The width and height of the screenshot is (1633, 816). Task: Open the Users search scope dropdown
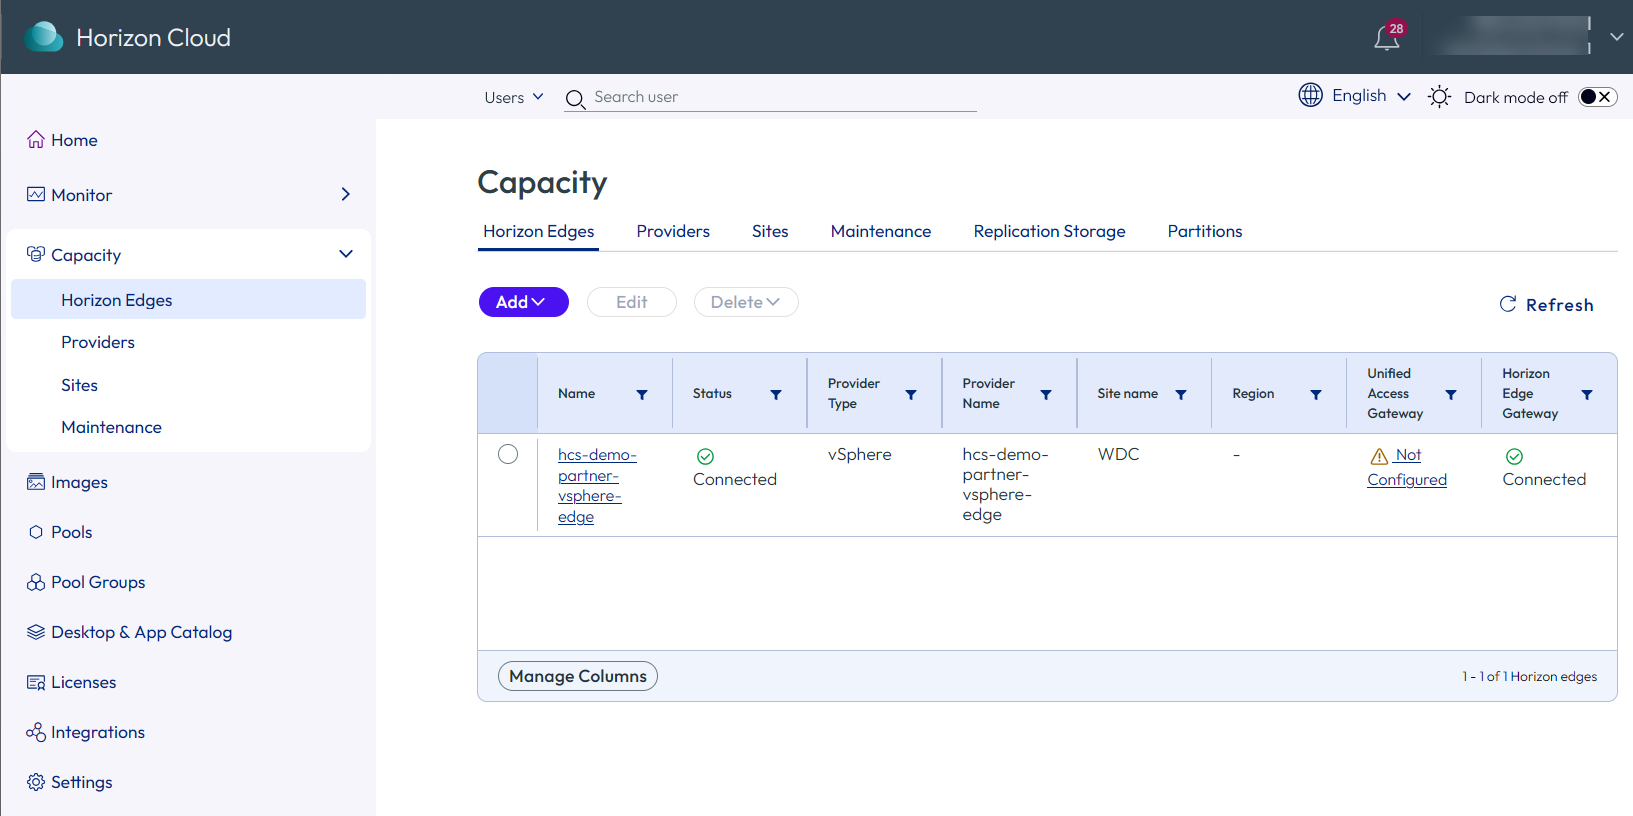(514, 97)
